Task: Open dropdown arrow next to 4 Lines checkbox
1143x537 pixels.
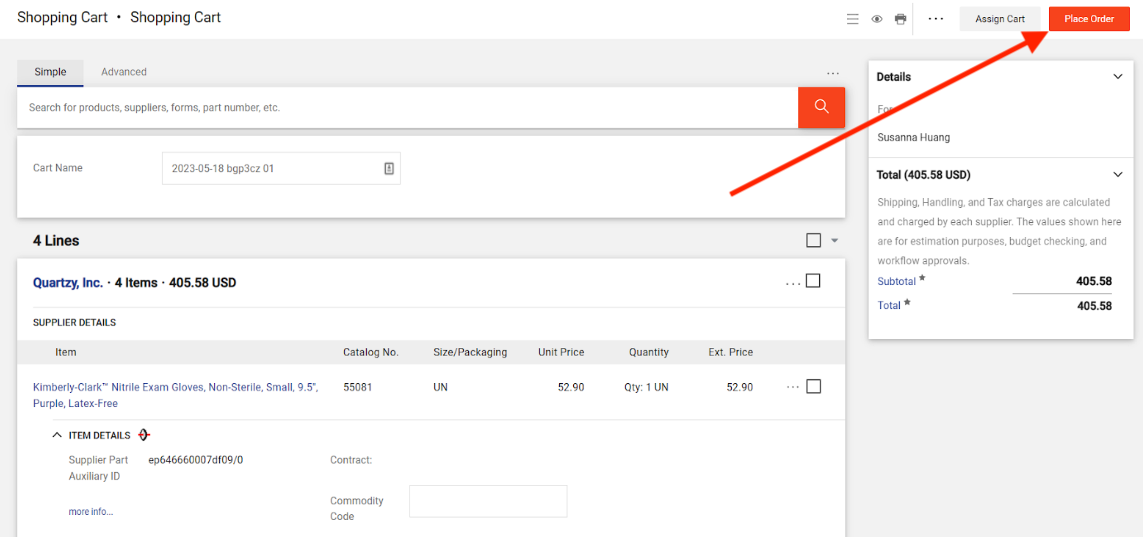Action: [x=834, y=241]
